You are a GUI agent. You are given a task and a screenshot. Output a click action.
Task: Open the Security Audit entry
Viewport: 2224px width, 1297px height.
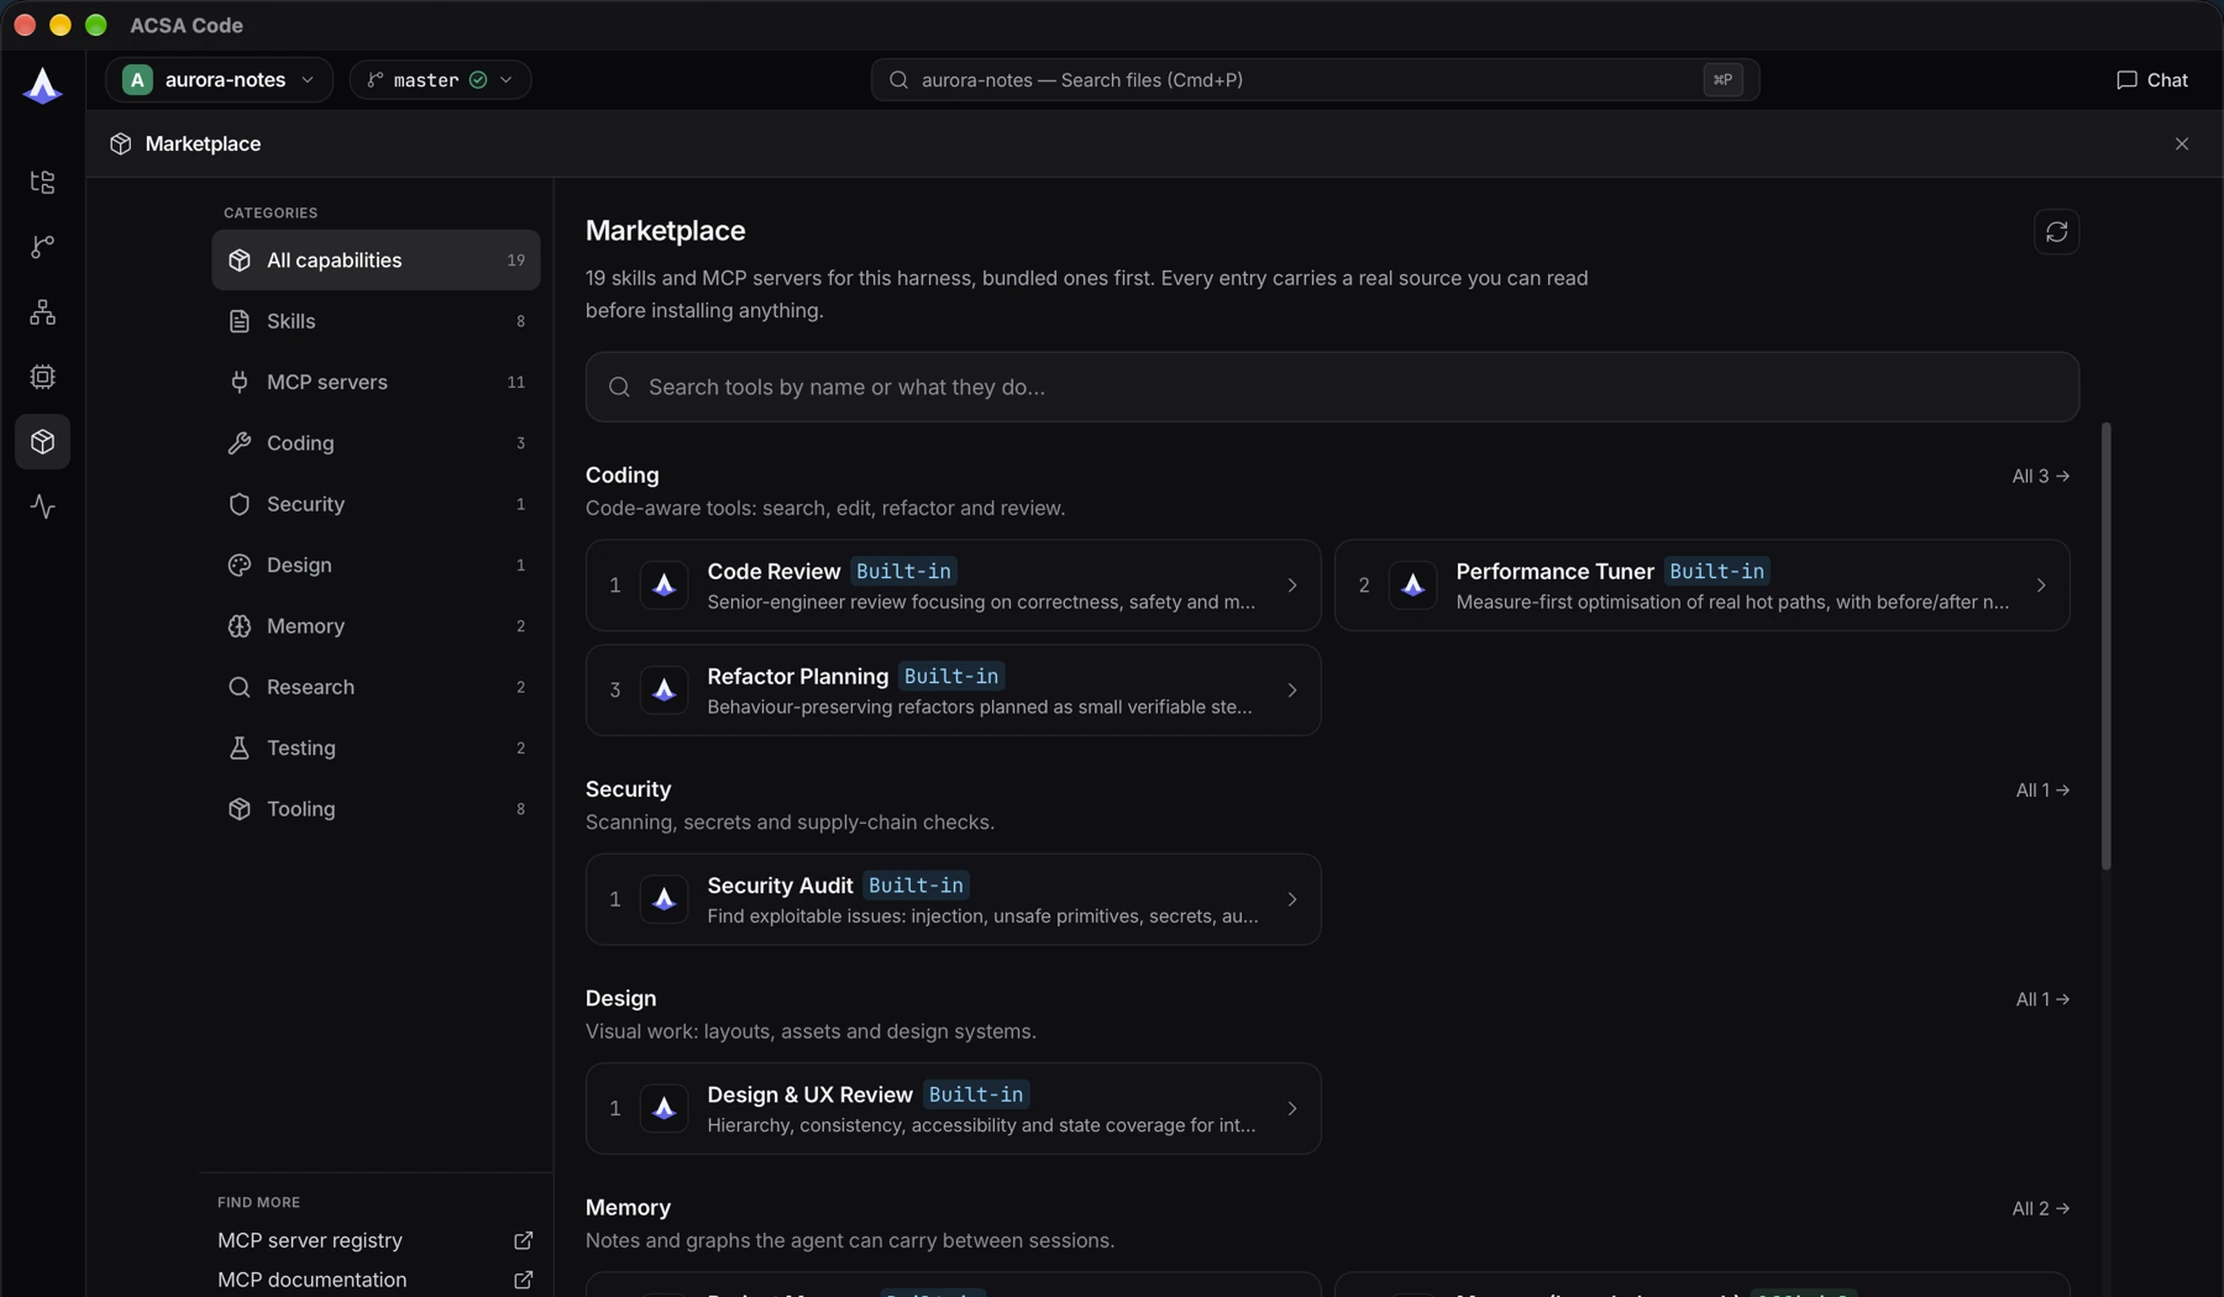tap(953, 899)
